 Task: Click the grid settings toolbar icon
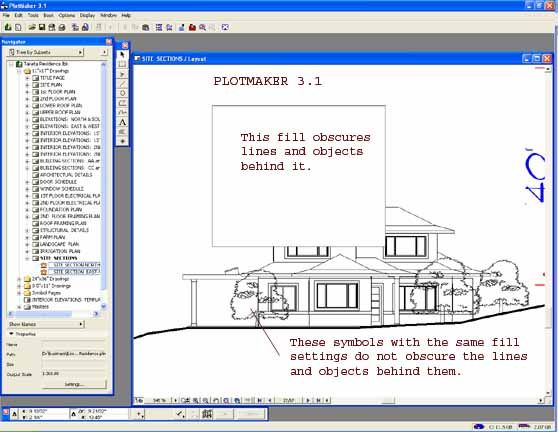[159, 27]
